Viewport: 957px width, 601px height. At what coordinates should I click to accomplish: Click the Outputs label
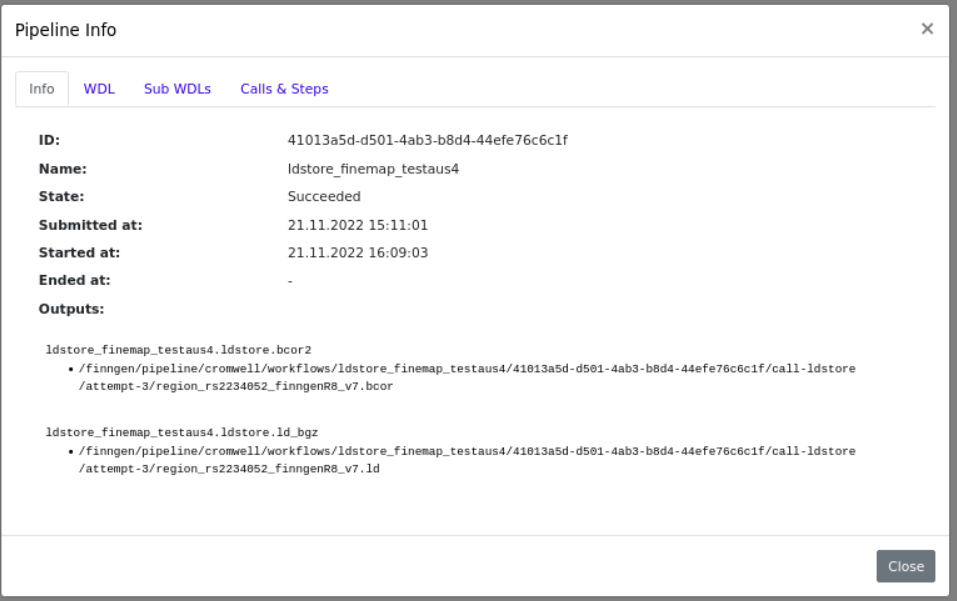pos(71,309)
